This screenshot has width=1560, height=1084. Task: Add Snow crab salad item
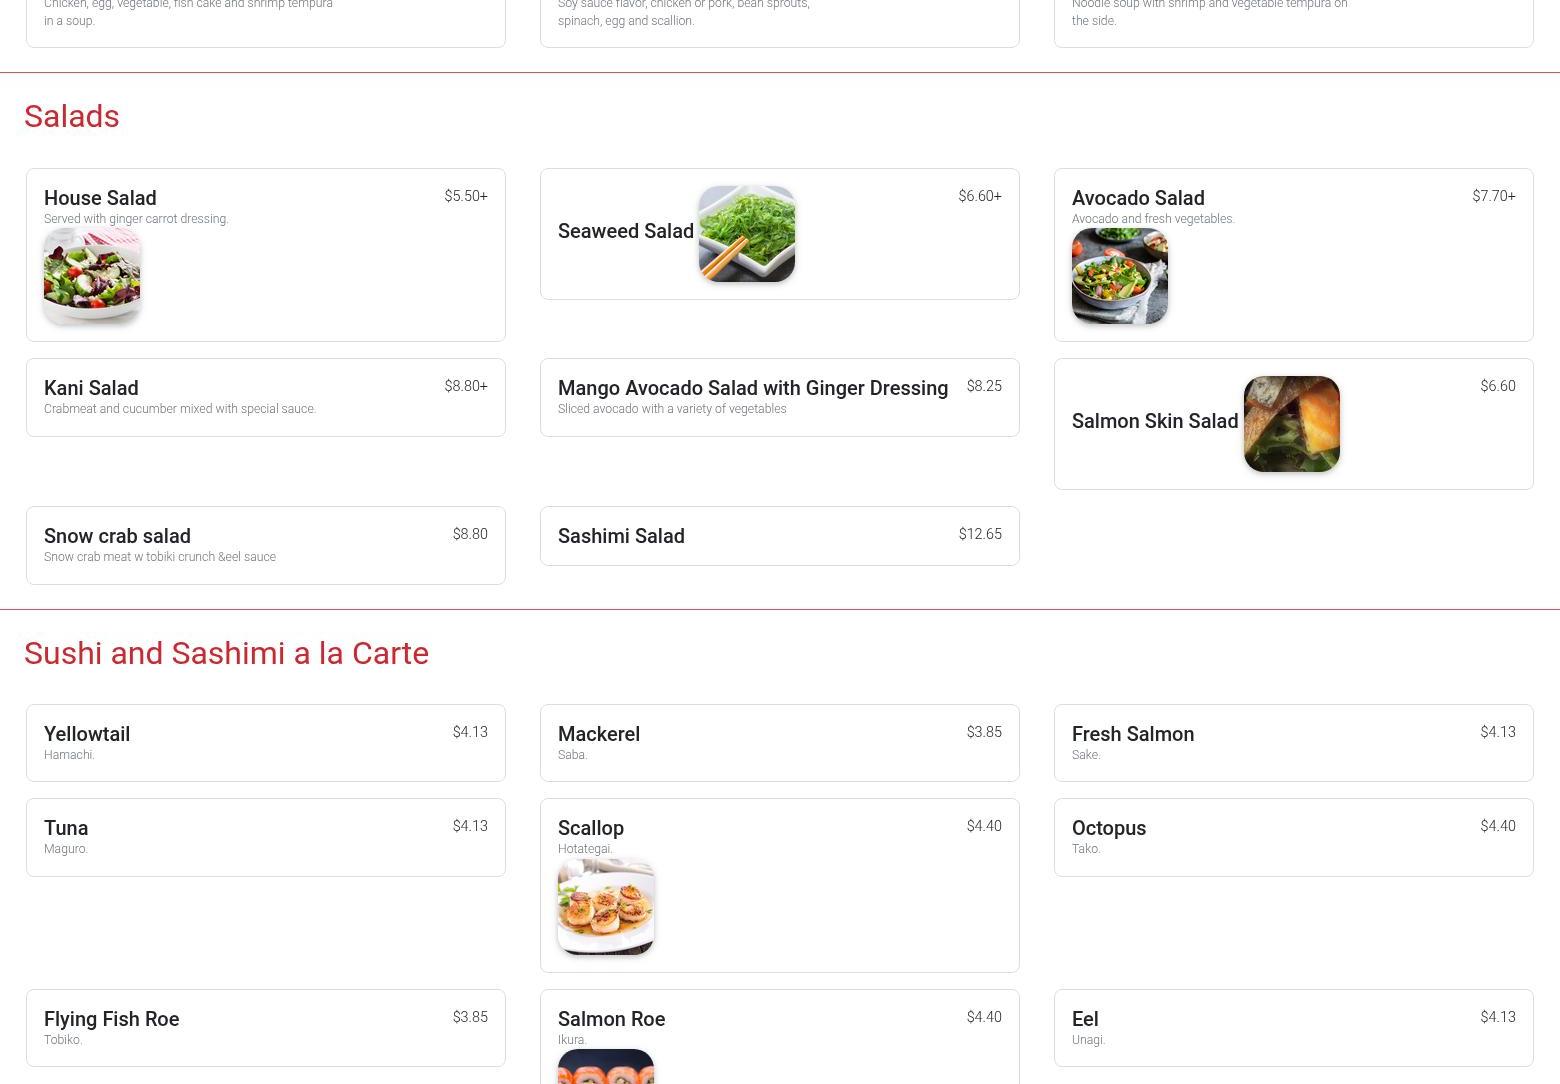point(266,545)
